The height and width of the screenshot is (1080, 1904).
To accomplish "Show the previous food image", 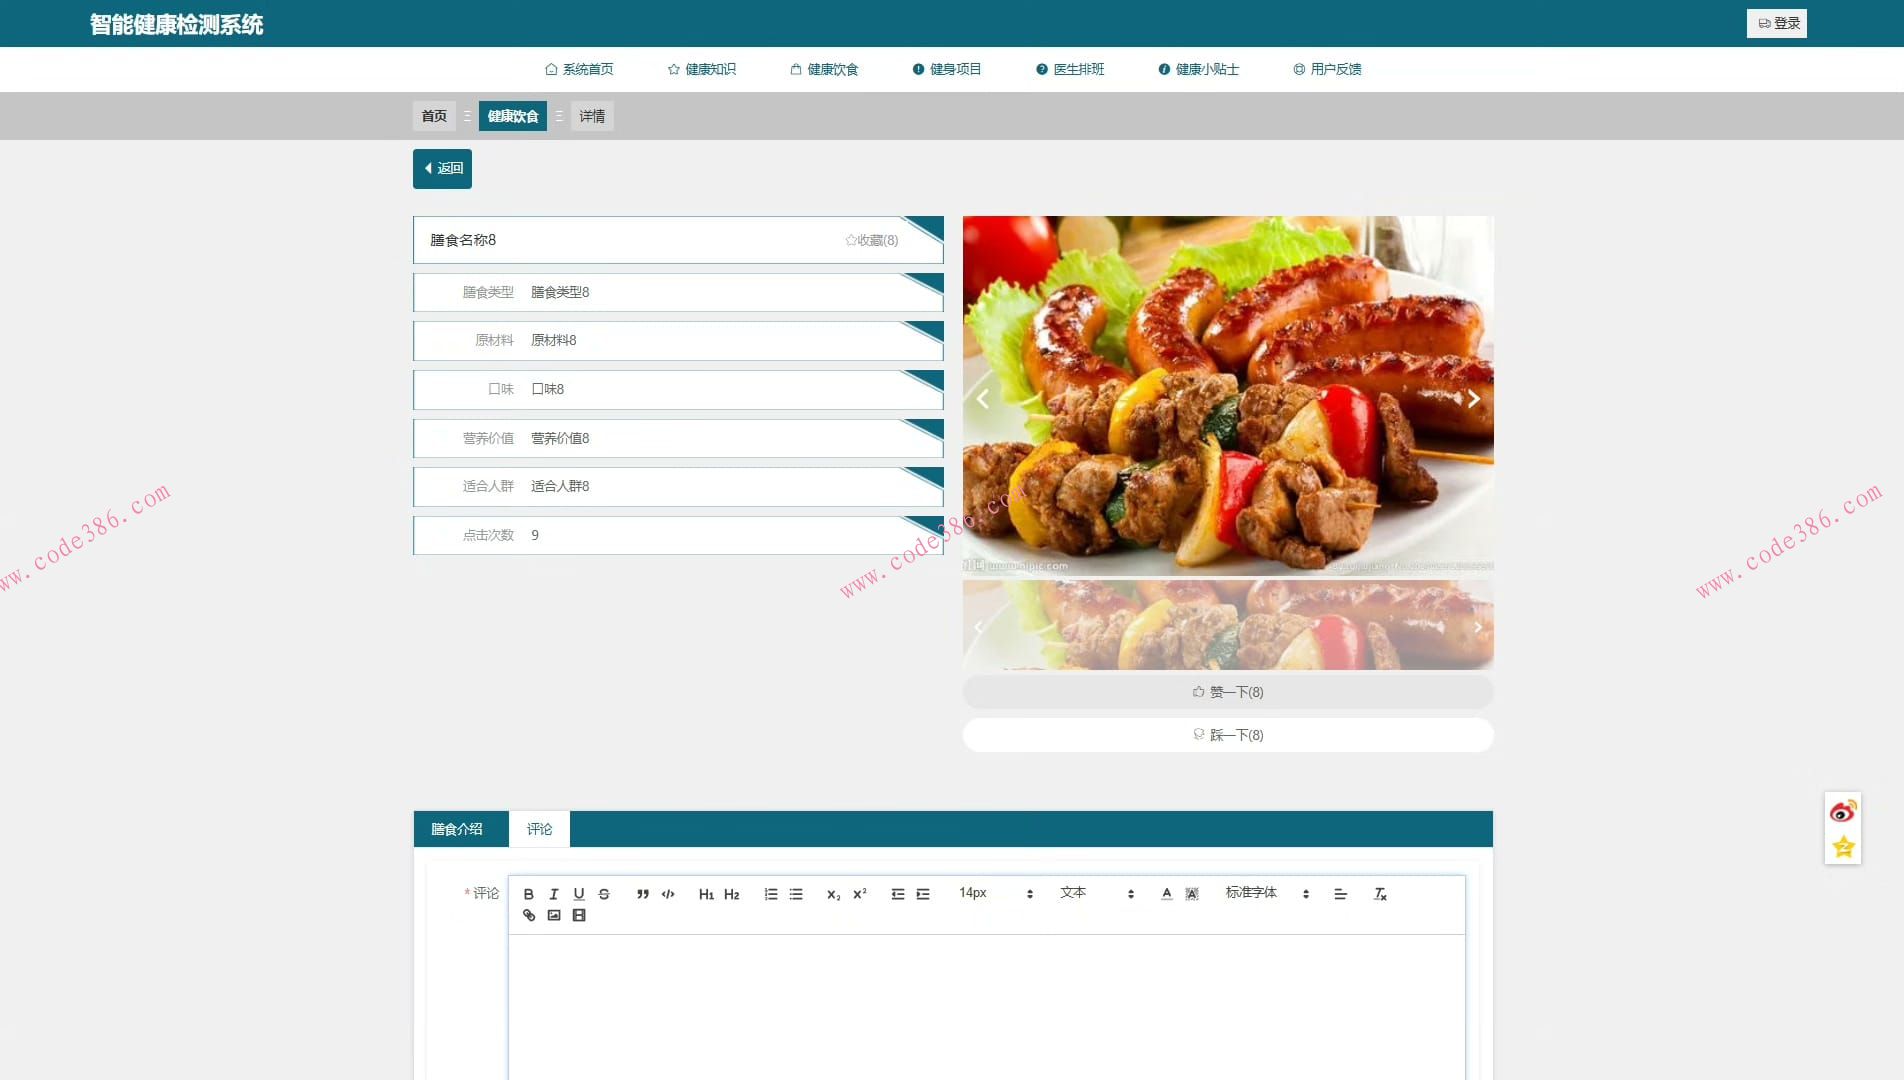I will 983,399.
